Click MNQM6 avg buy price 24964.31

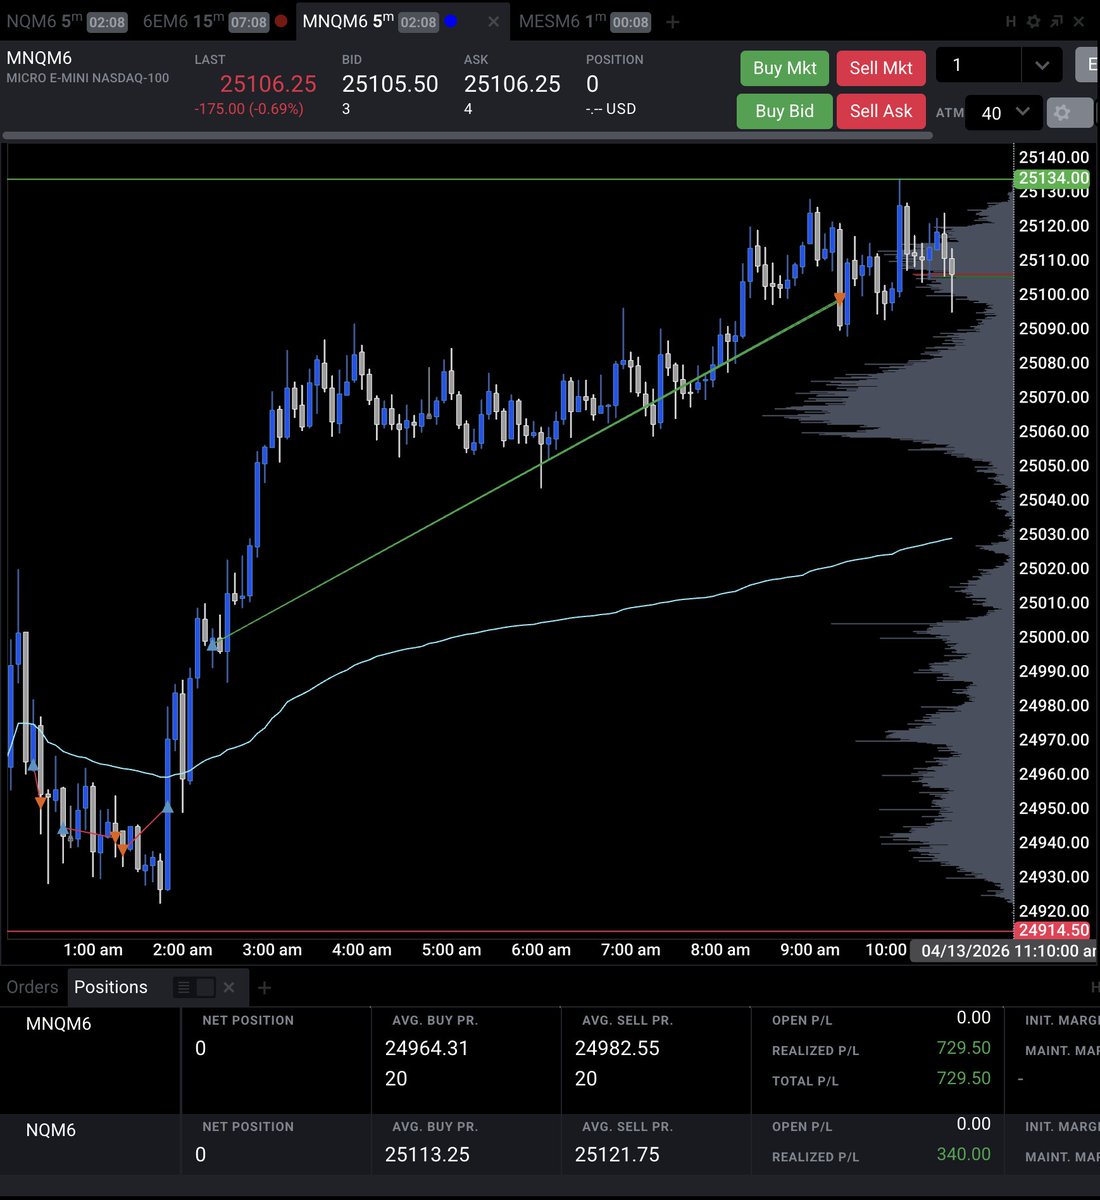pos(427,1048)
